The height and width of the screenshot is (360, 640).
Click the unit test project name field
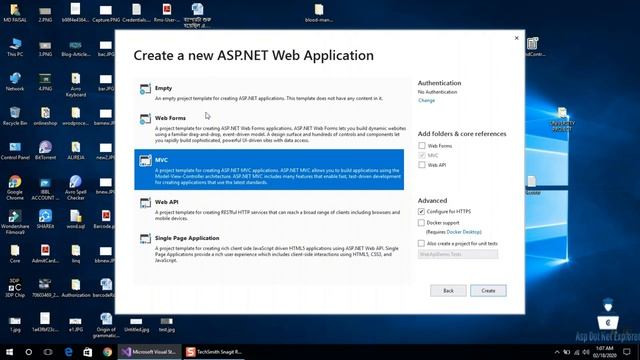(458, 254)
